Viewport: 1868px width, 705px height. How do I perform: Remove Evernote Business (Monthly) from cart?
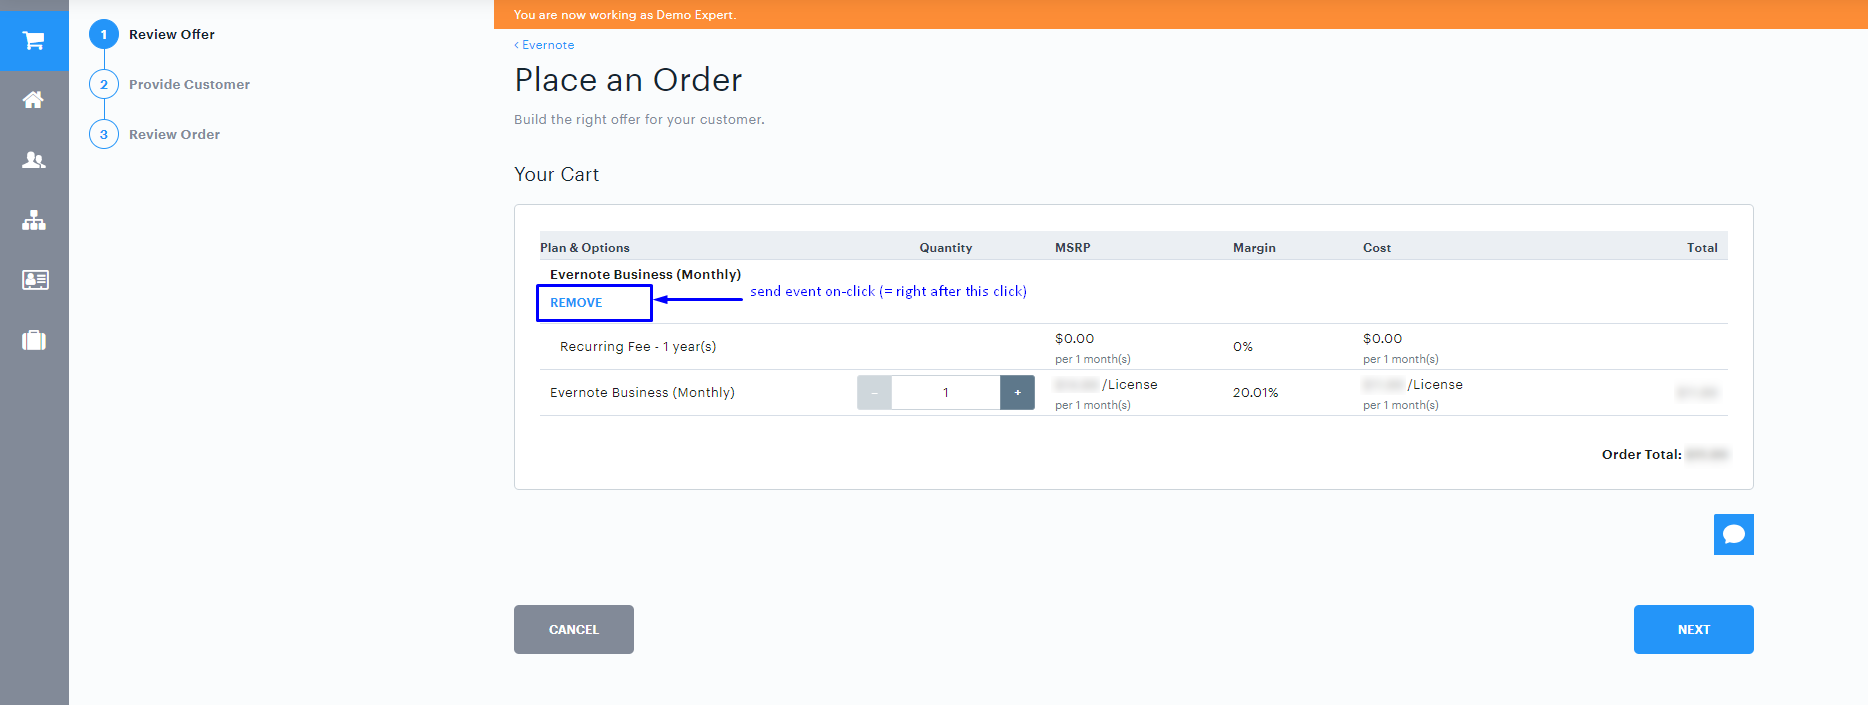pos(576,303)
